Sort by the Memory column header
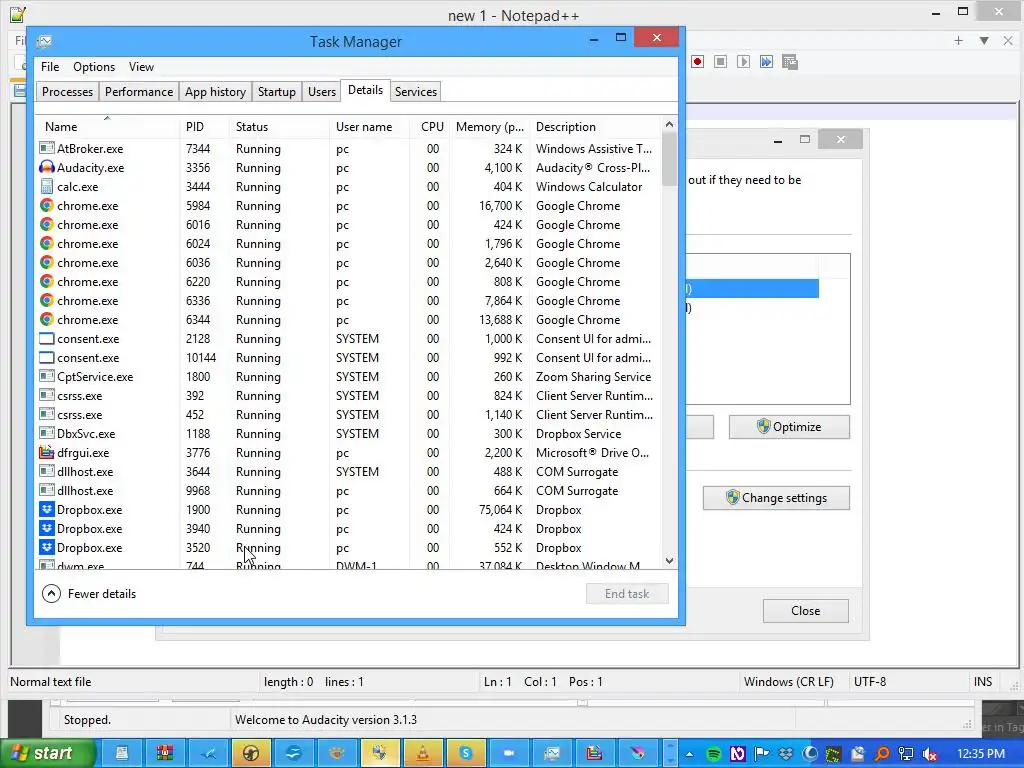This screenshot has height=768, width=1024. 490,127
